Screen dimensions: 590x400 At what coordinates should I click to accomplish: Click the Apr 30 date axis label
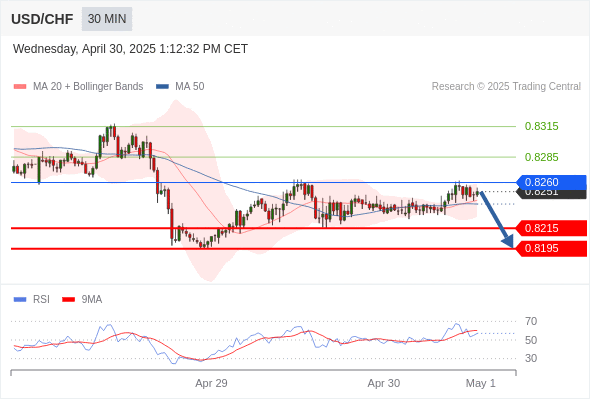(383, 383)
